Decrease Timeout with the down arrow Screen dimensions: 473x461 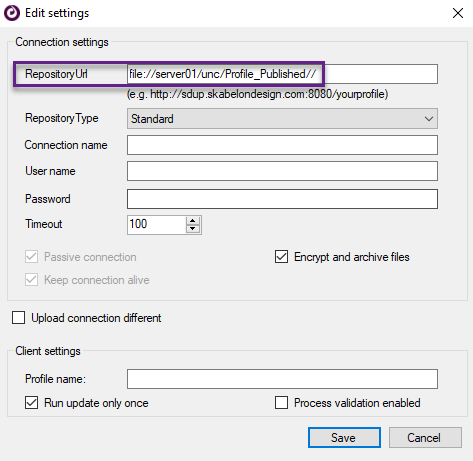[x=193, y=229]
